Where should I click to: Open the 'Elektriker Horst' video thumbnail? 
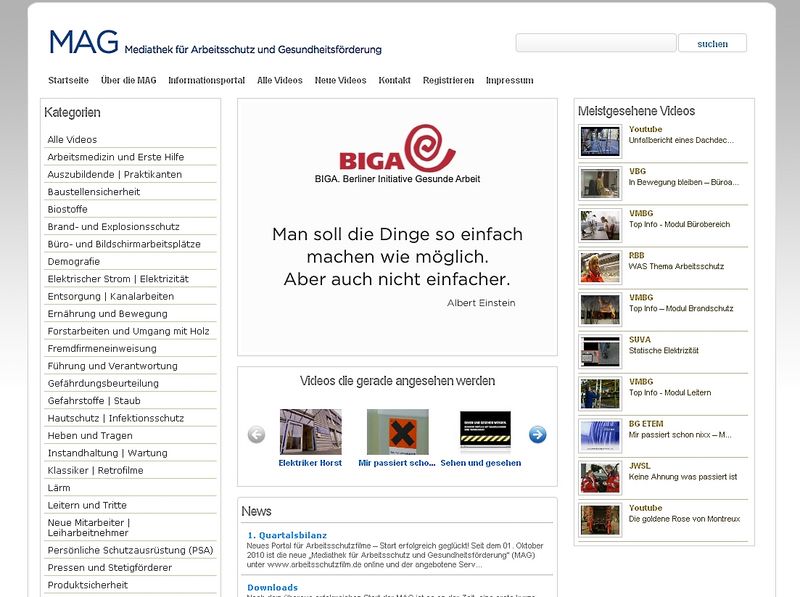pos(310,432)
